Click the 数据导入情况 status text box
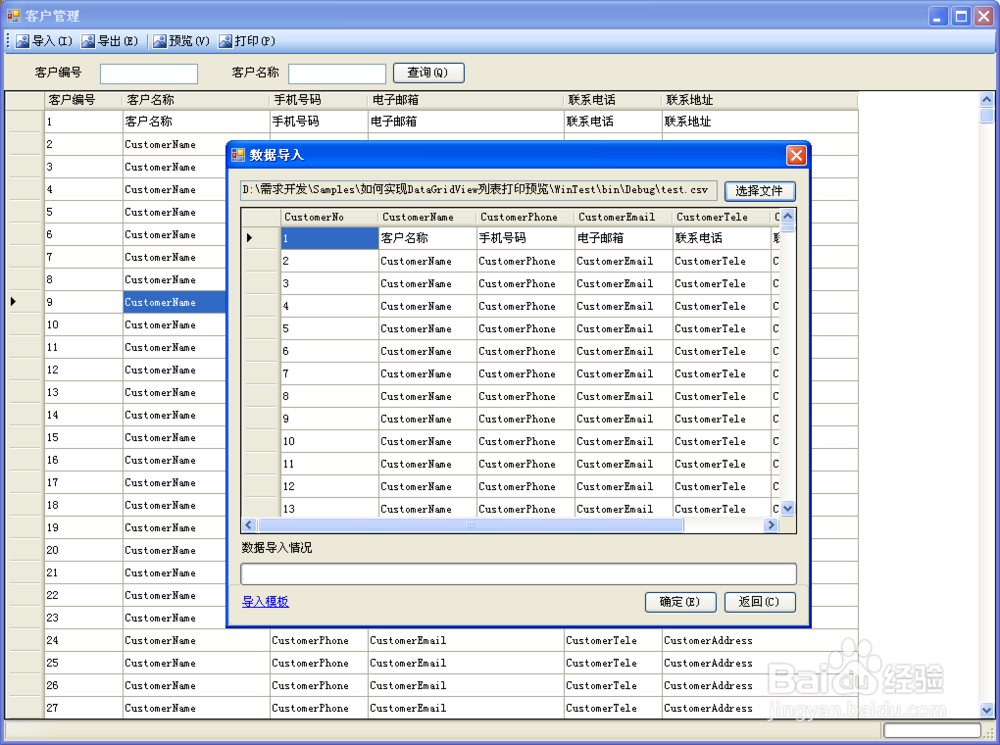The height and width of the screenshot is (745, 1000). coord(518,573)
